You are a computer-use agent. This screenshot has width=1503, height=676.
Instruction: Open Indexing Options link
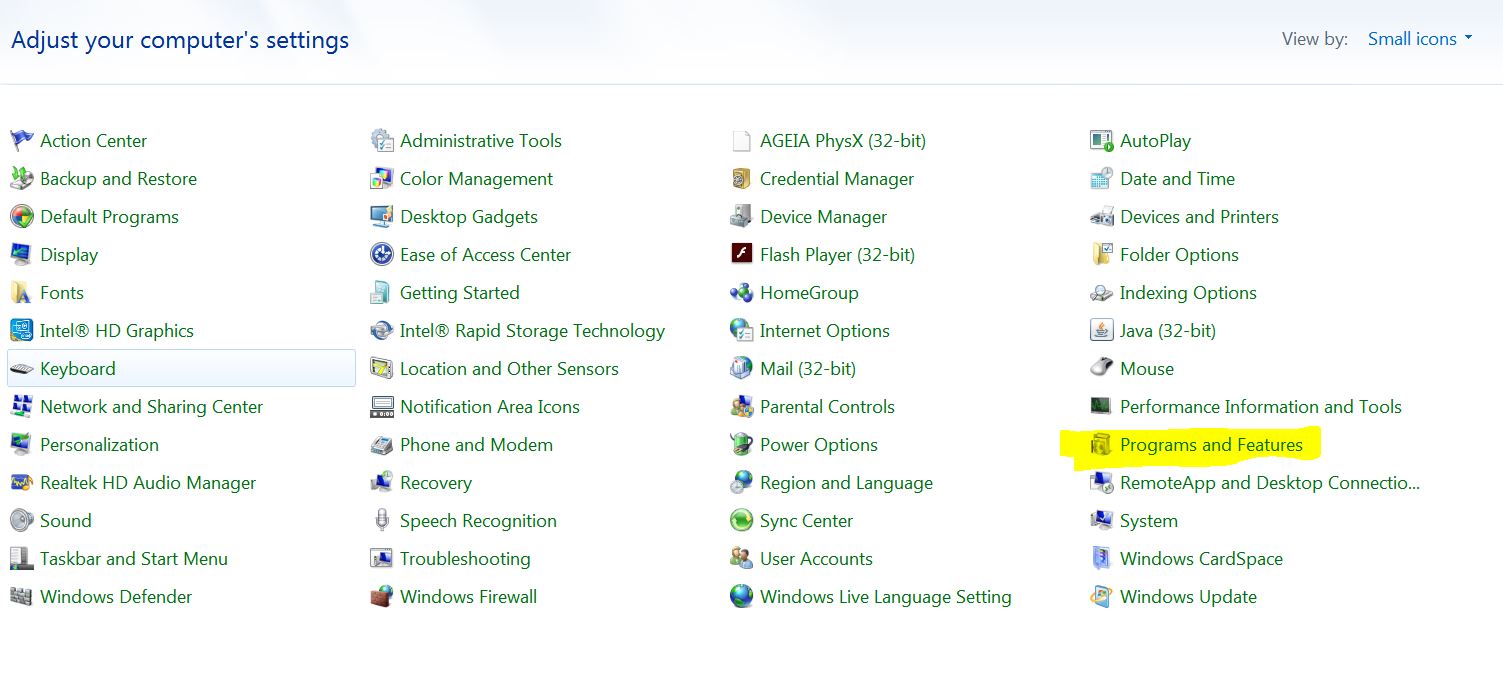tap(1188, 293)
